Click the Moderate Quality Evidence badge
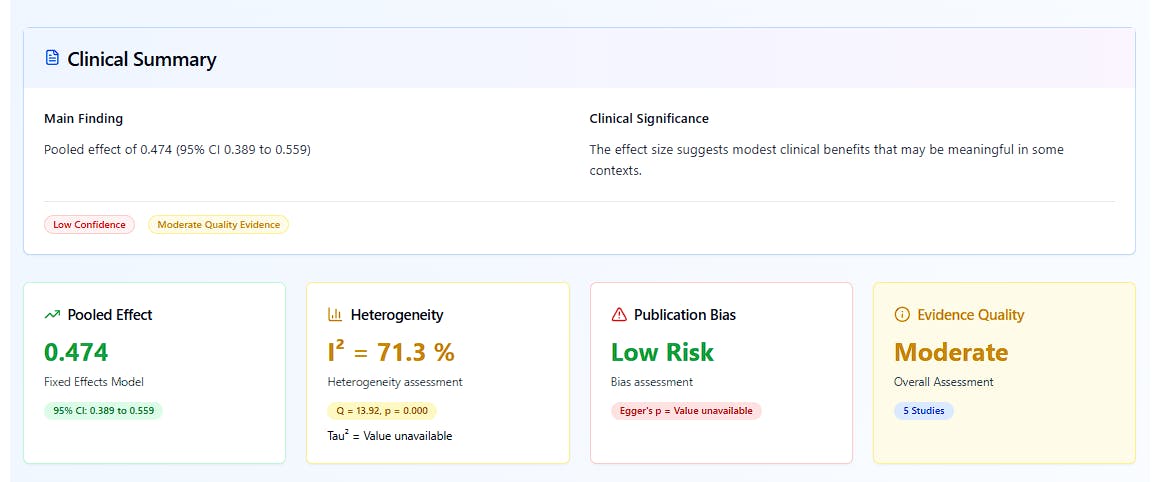Viewport: 1162px width, 482px height. click(x=218, y=225)
